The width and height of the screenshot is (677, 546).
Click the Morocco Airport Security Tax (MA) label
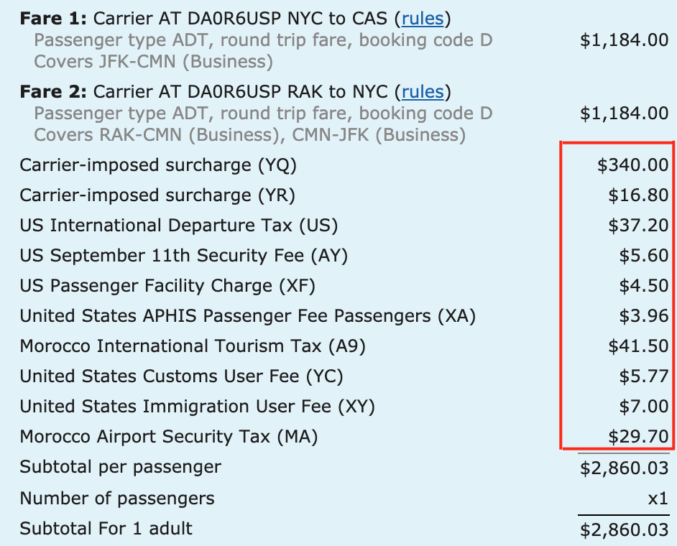(x=169, y=437)
